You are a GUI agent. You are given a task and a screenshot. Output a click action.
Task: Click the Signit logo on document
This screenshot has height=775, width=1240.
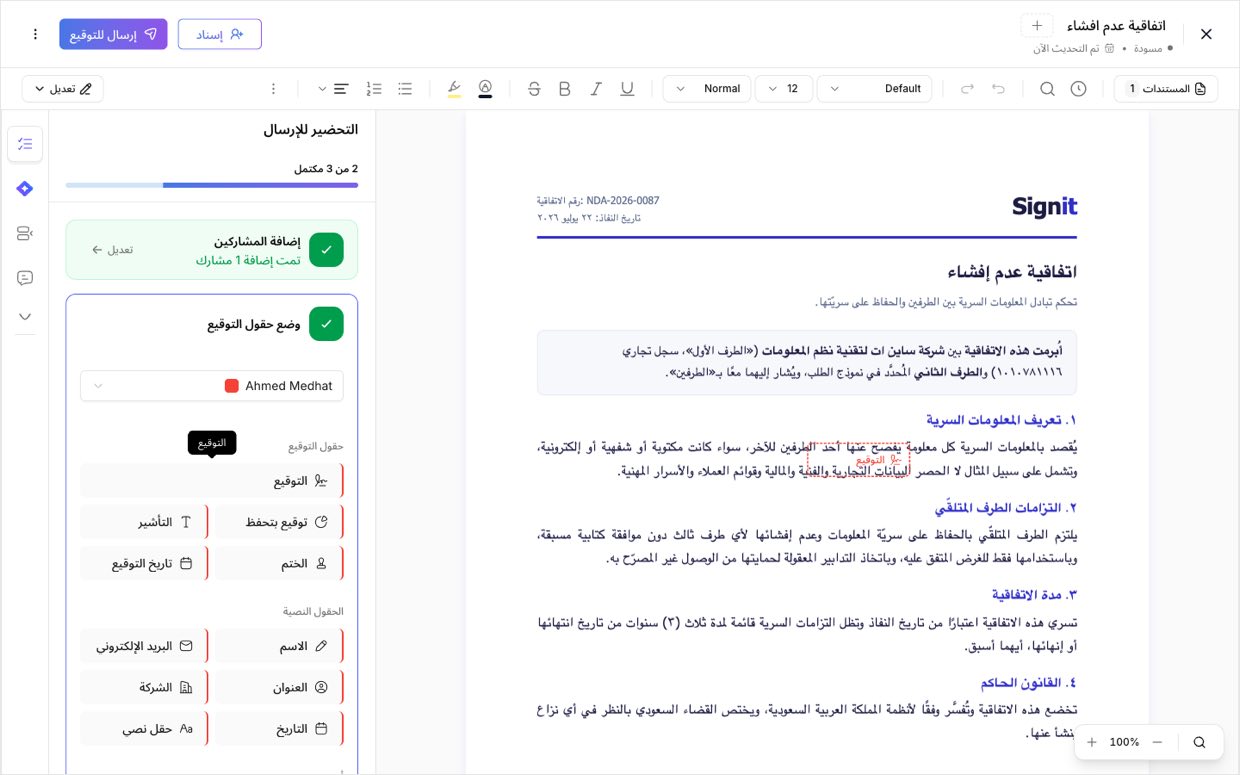[x=1044, y=207]
